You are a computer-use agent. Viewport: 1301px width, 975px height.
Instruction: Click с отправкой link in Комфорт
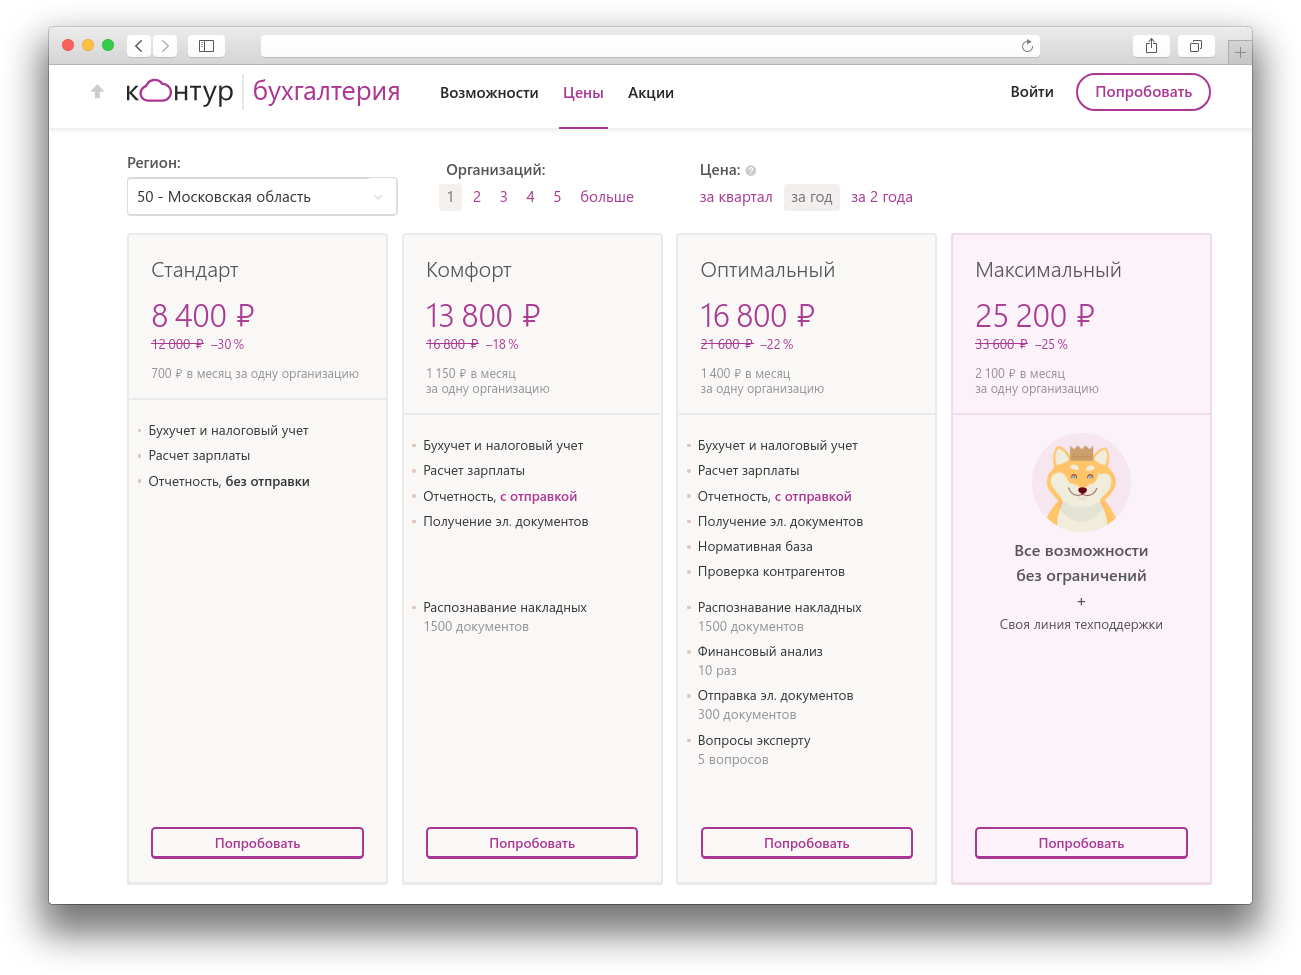539,497
